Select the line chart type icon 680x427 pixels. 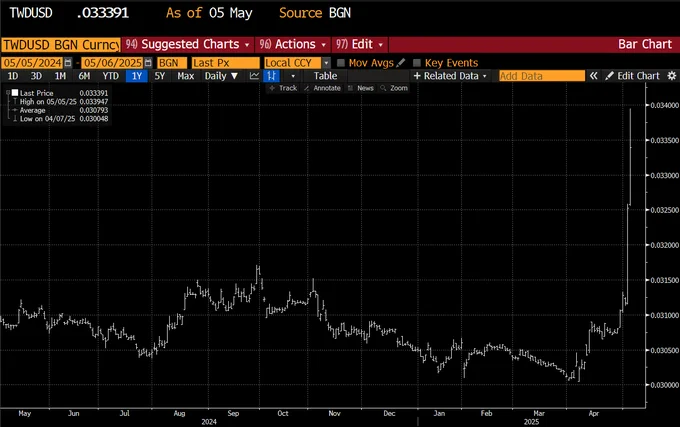click(x=254, y=76)
